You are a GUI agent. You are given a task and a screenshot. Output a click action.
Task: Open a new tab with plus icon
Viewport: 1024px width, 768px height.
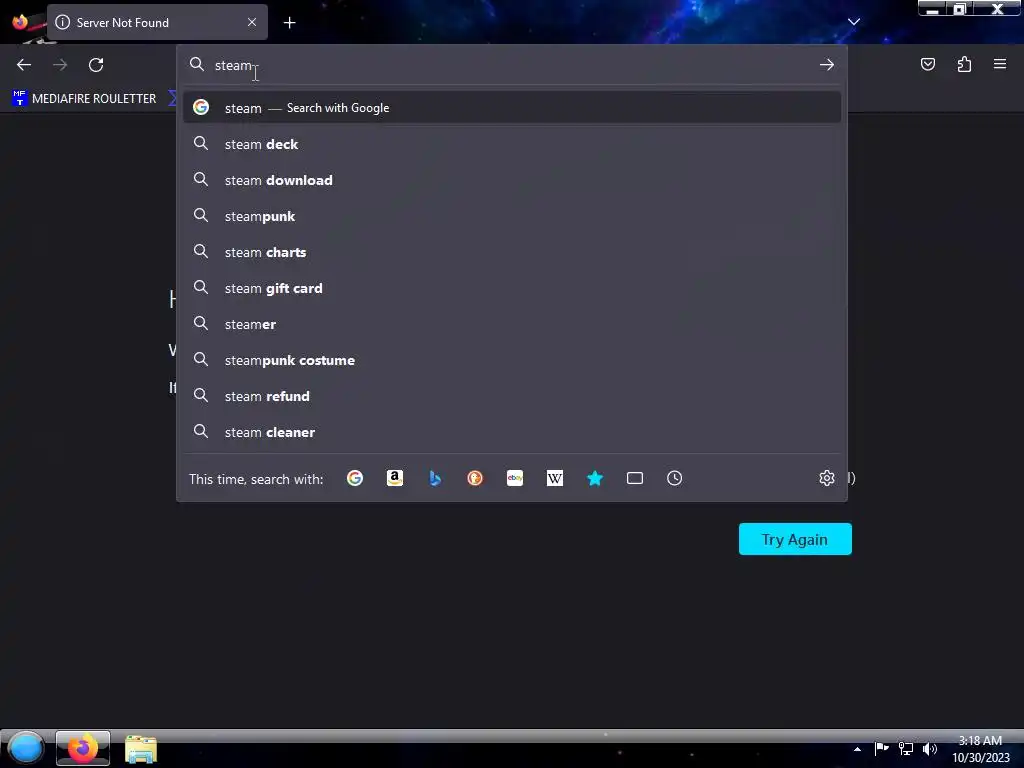289,23
